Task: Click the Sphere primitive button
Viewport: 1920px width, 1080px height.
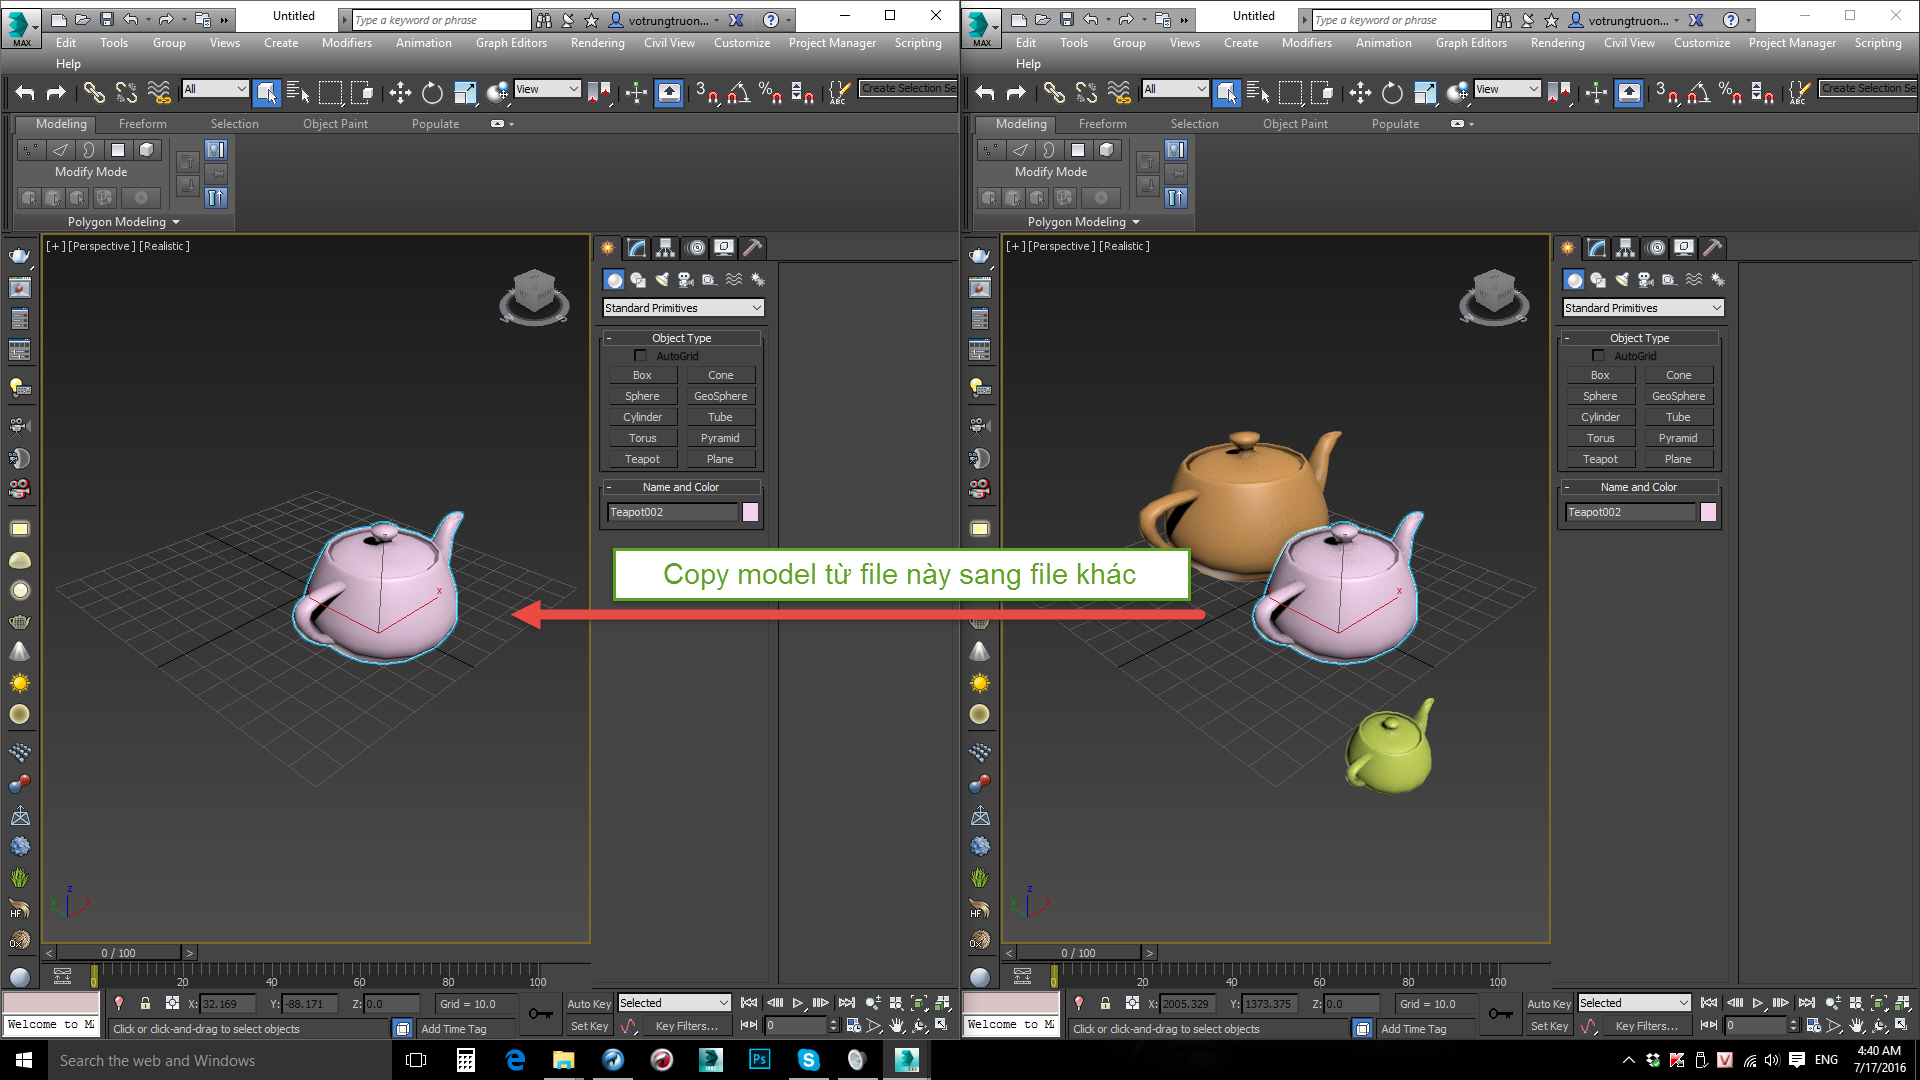Action: (642, 396)
